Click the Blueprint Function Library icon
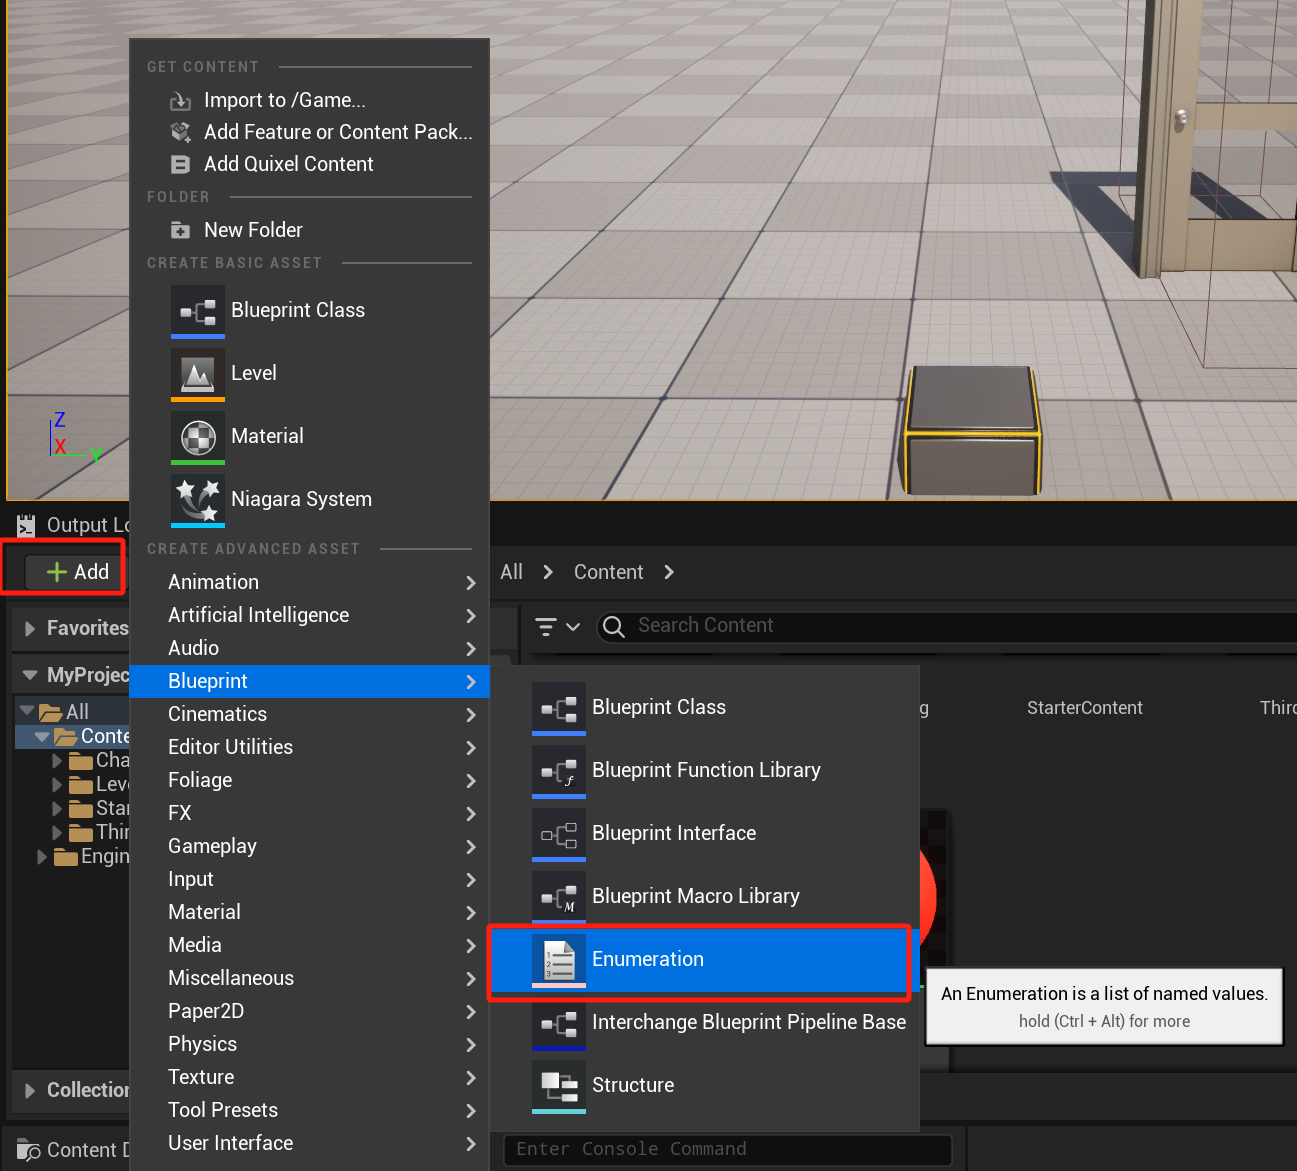This screenshot has height=1171, width=1297. click(559, 772)
